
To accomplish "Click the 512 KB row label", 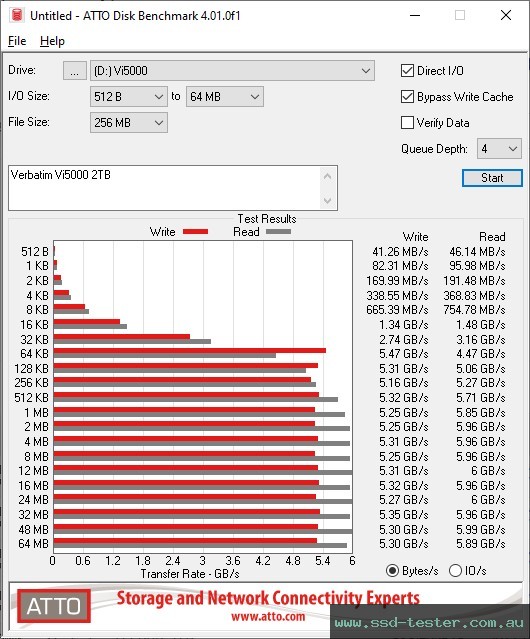I will (x=31, y=397).
